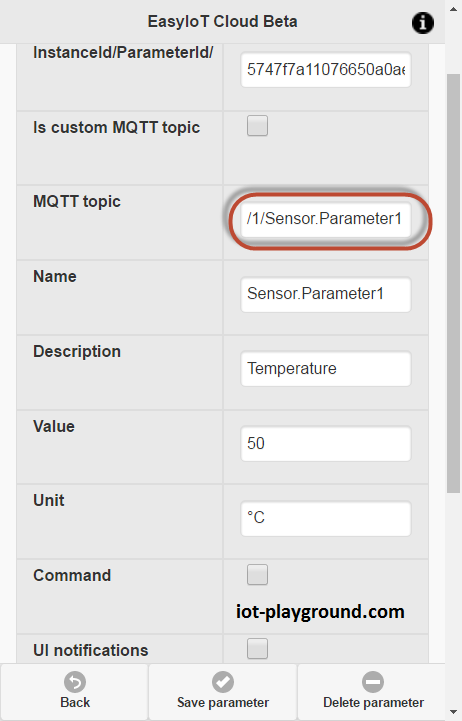Click the EasyIoT Cloud Beta title

[222, 22]
